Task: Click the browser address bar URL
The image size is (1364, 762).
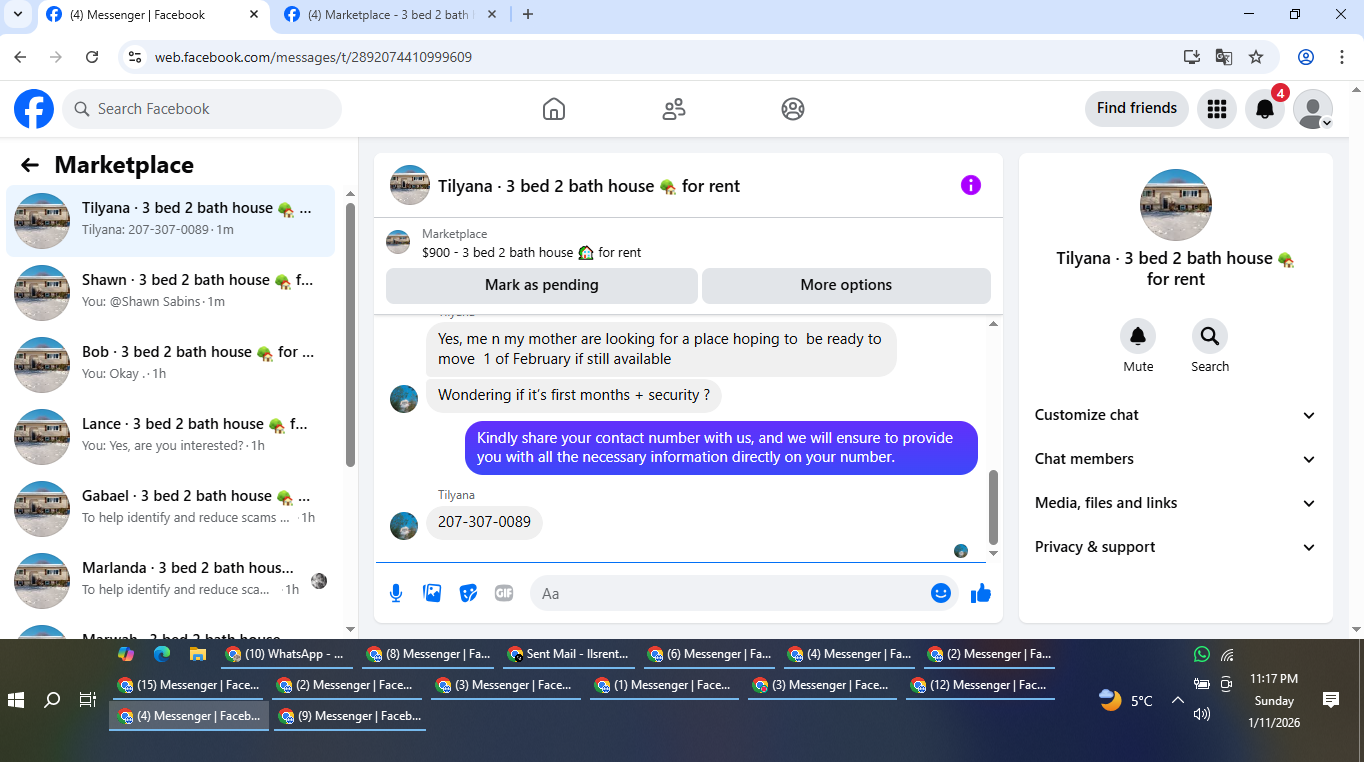Action: coord(313,57)
